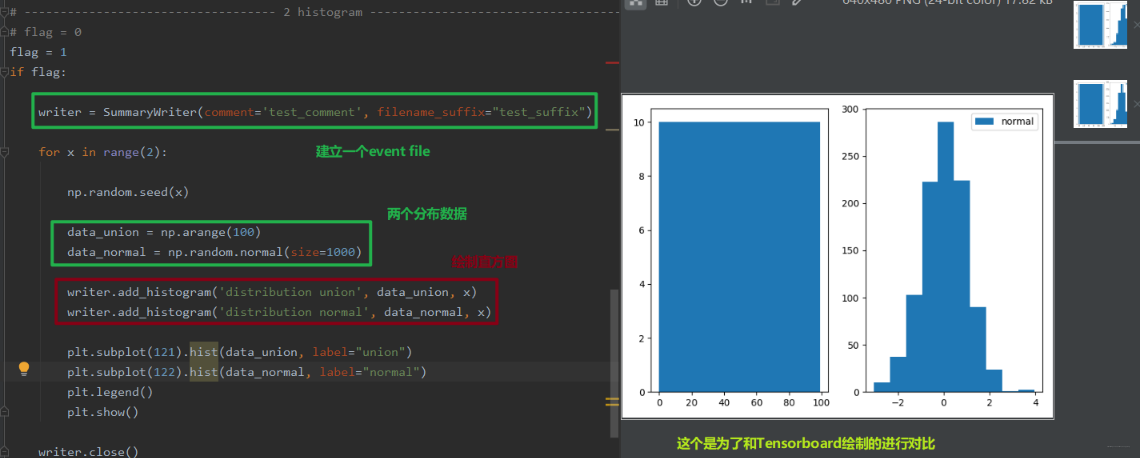Click the editor's vertical scrollbar thumb
1140x458 pixels.
615,363
